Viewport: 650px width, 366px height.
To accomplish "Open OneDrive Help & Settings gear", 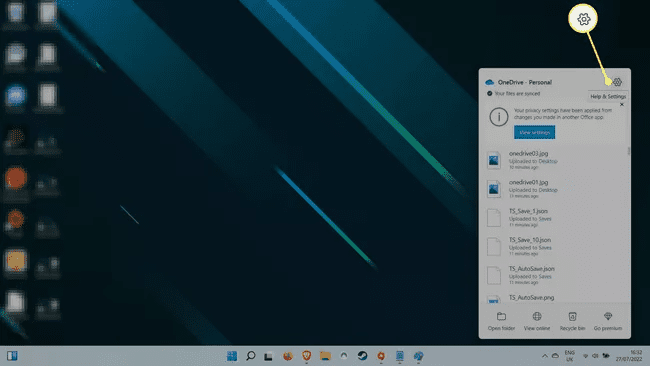I will click(617, 82).
